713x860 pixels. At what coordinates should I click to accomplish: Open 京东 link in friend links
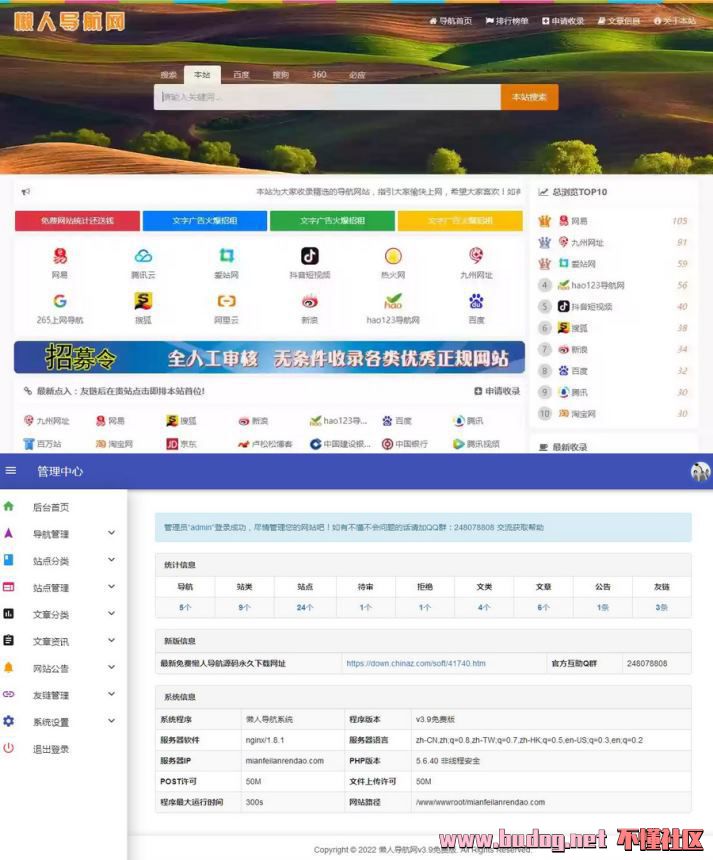pos(182,444)
